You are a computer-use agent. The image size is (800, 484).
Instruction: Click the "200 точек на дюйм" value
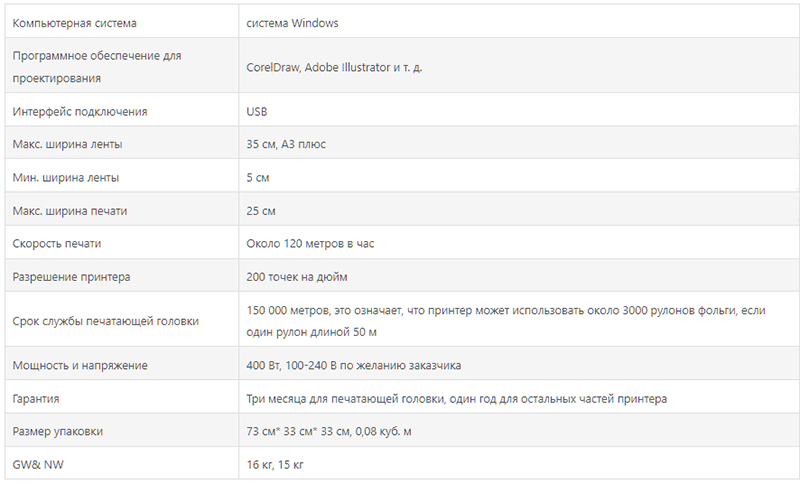point(297,276)
